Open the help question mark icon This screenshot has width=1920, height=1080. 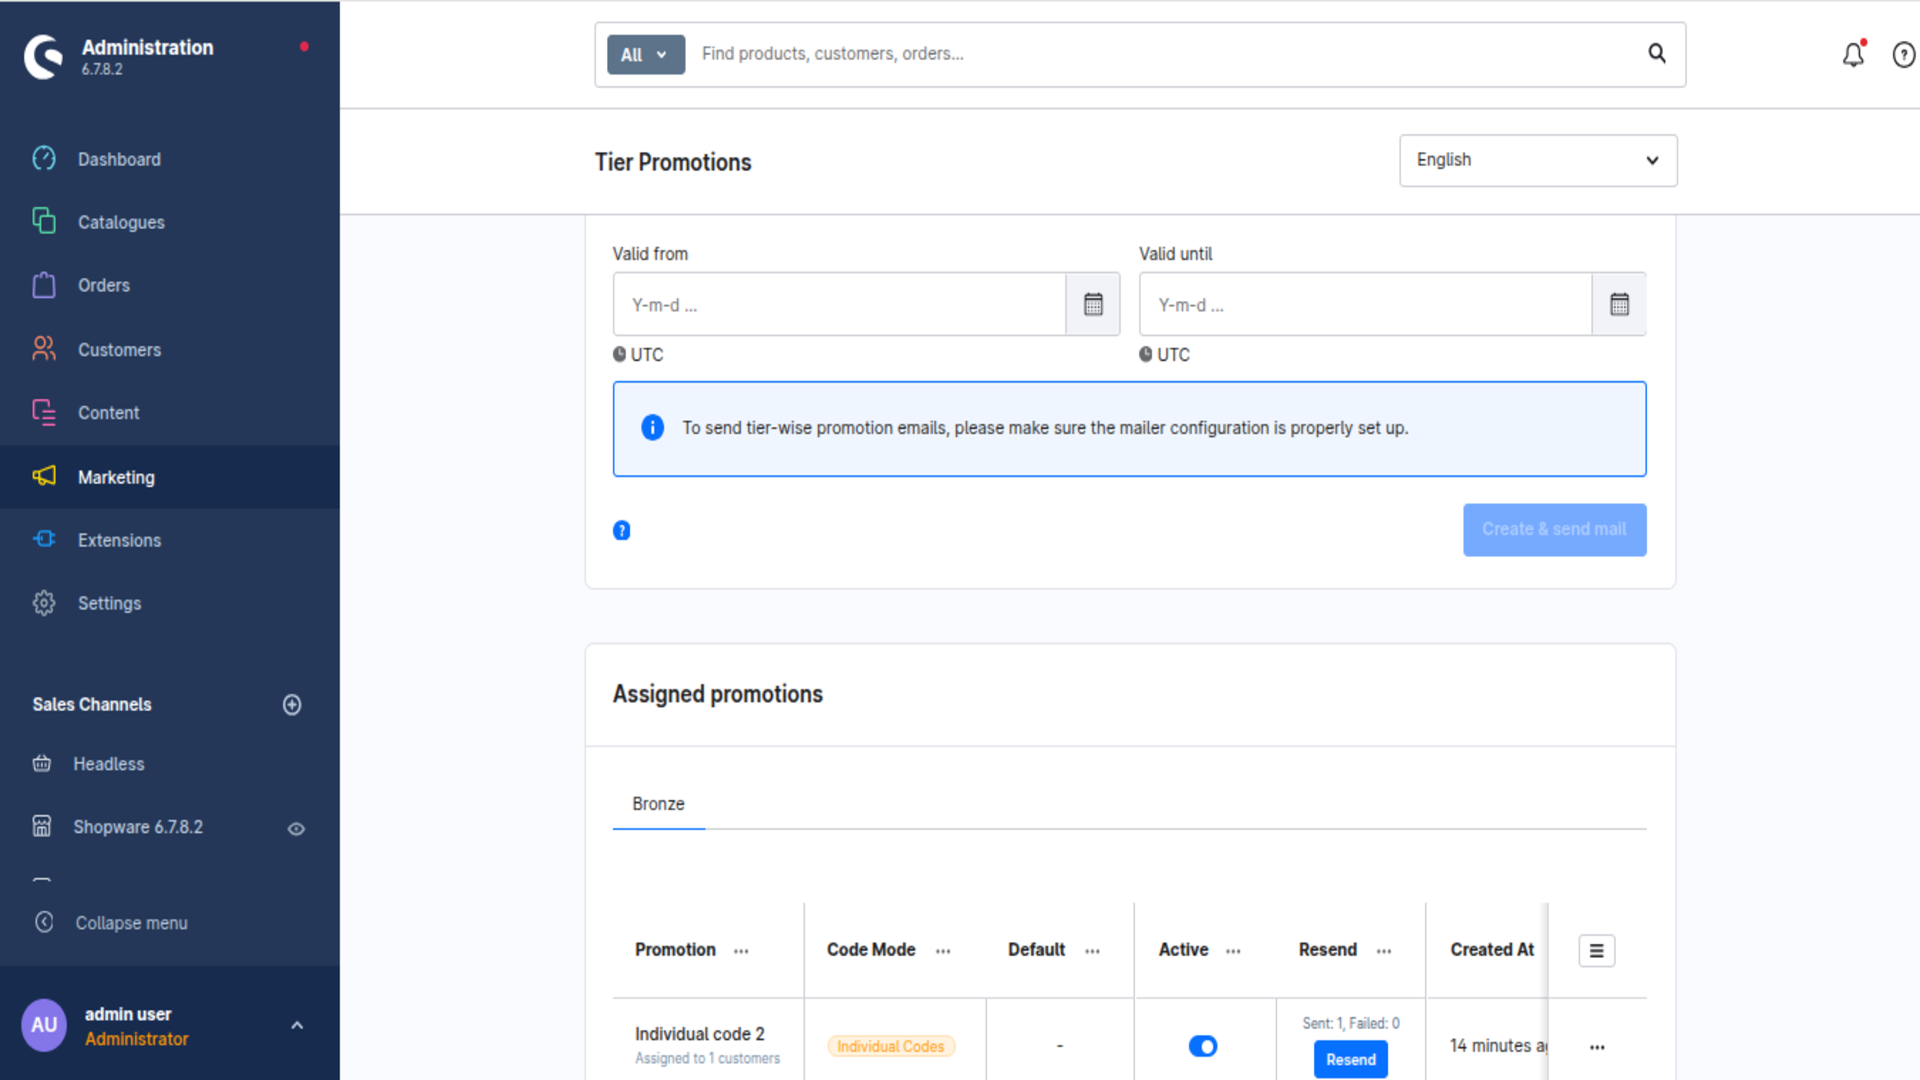1904,55
